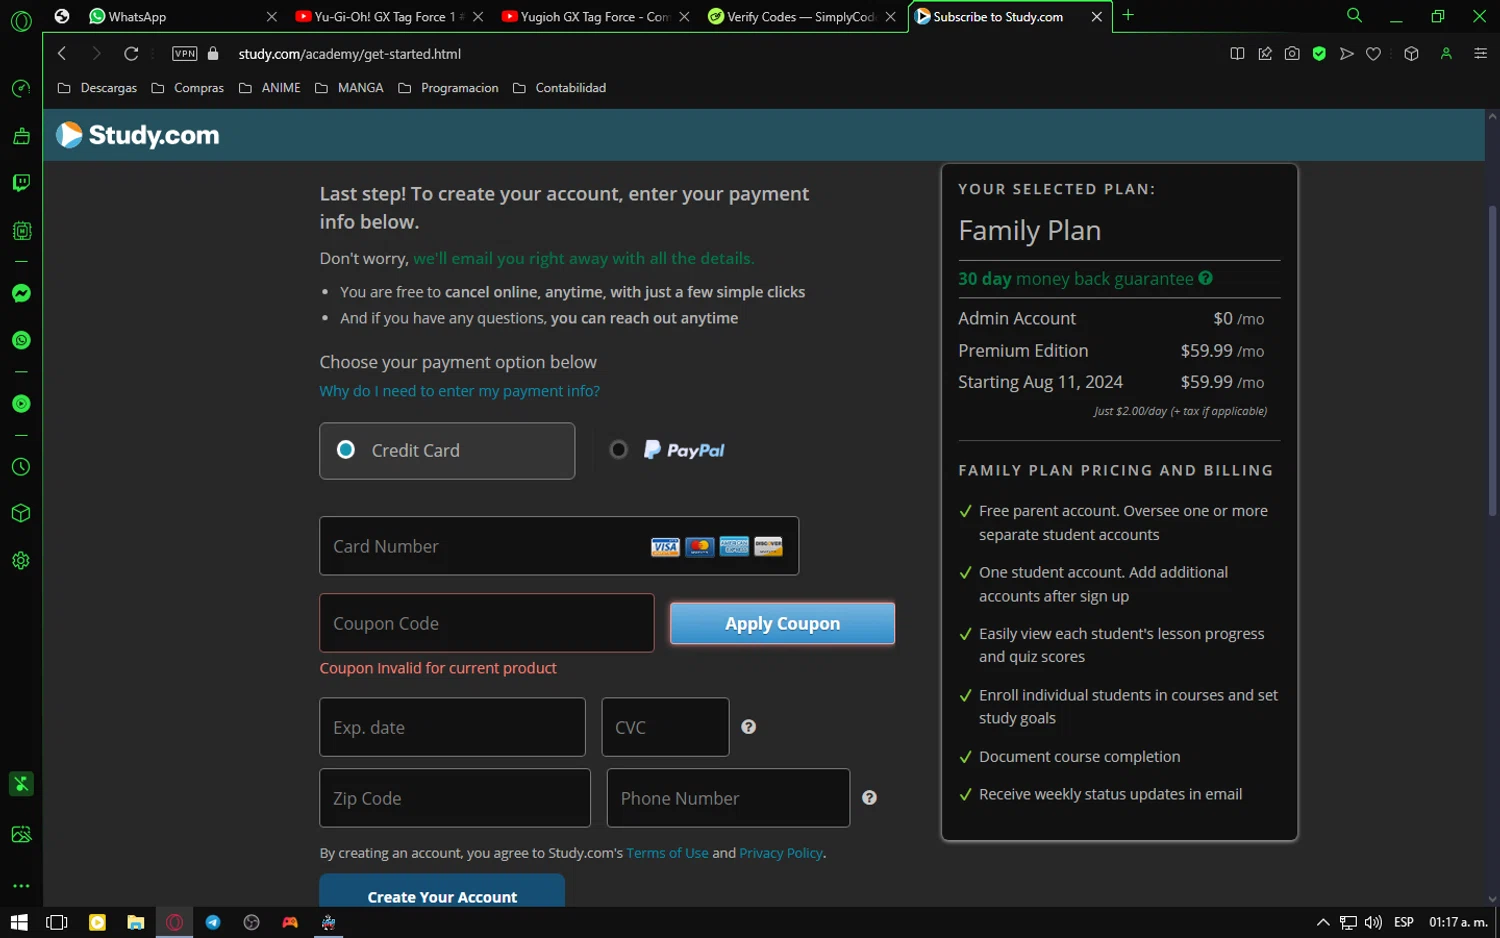Focus the Zip Code field
1500x938 pixels.
[x=455, y=798]
